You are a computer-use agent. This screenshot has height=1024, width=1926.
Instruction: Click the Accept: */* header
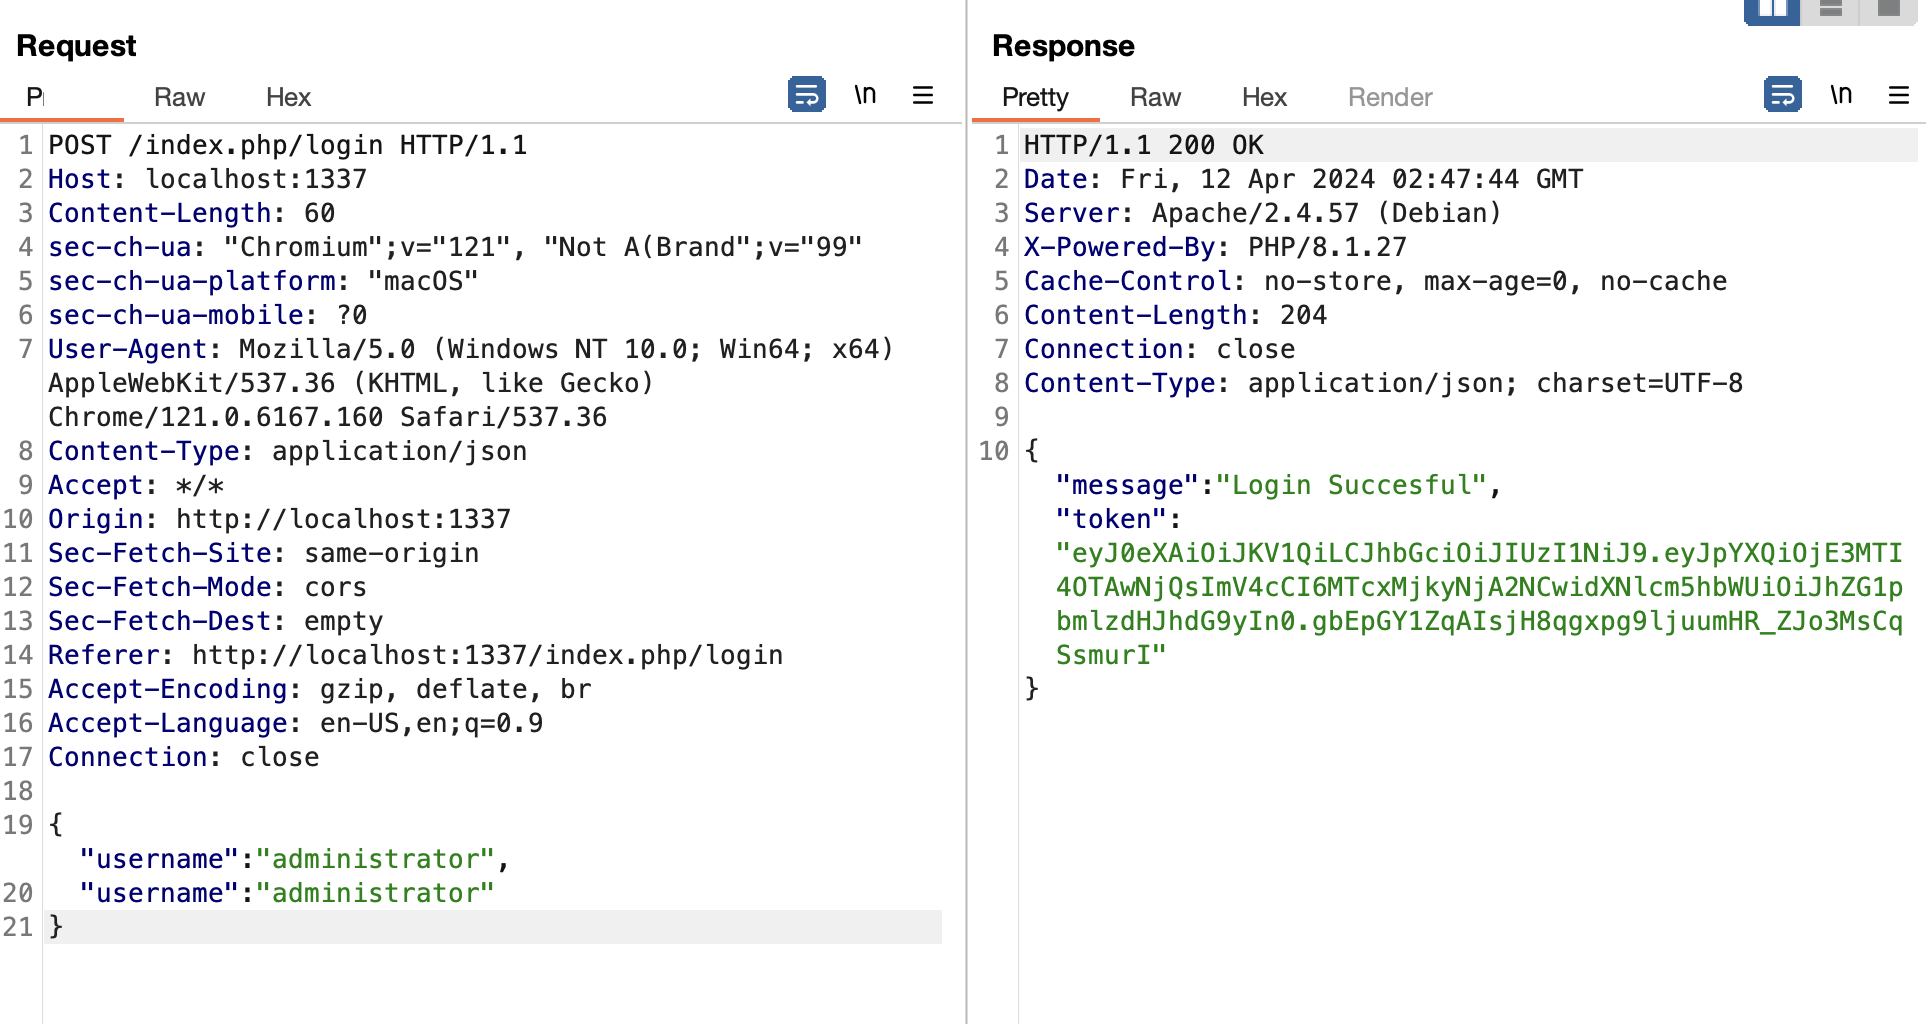click(x=136, y=485)
